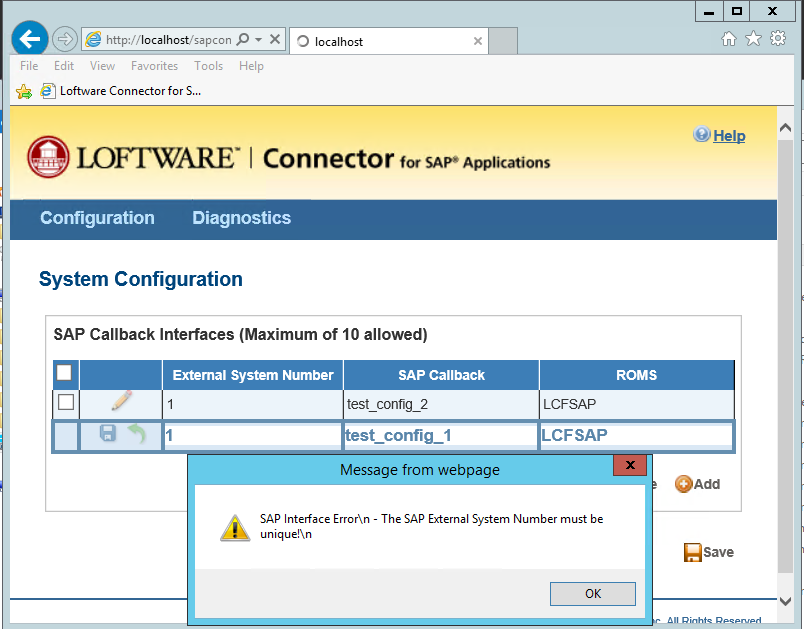Click the Loftware logo emblem
Screen dimensions: 804x629
pos(48,157)
